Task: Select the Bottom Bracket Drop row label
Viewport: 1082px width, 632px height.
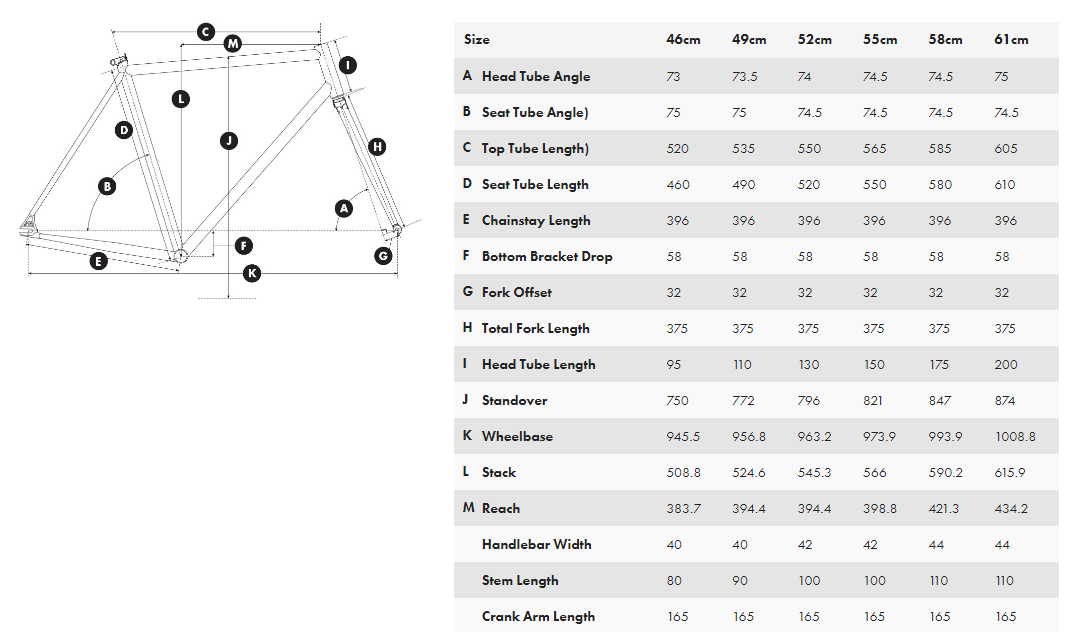Action: click(547, 256)
